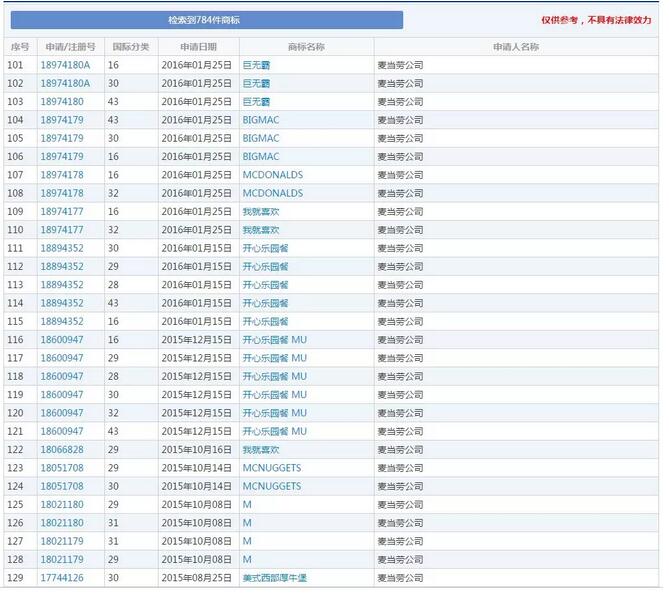The image size is (669, 593).
Task: Open registration number 18051708 in row 123
Action: [x=62, y=468]
